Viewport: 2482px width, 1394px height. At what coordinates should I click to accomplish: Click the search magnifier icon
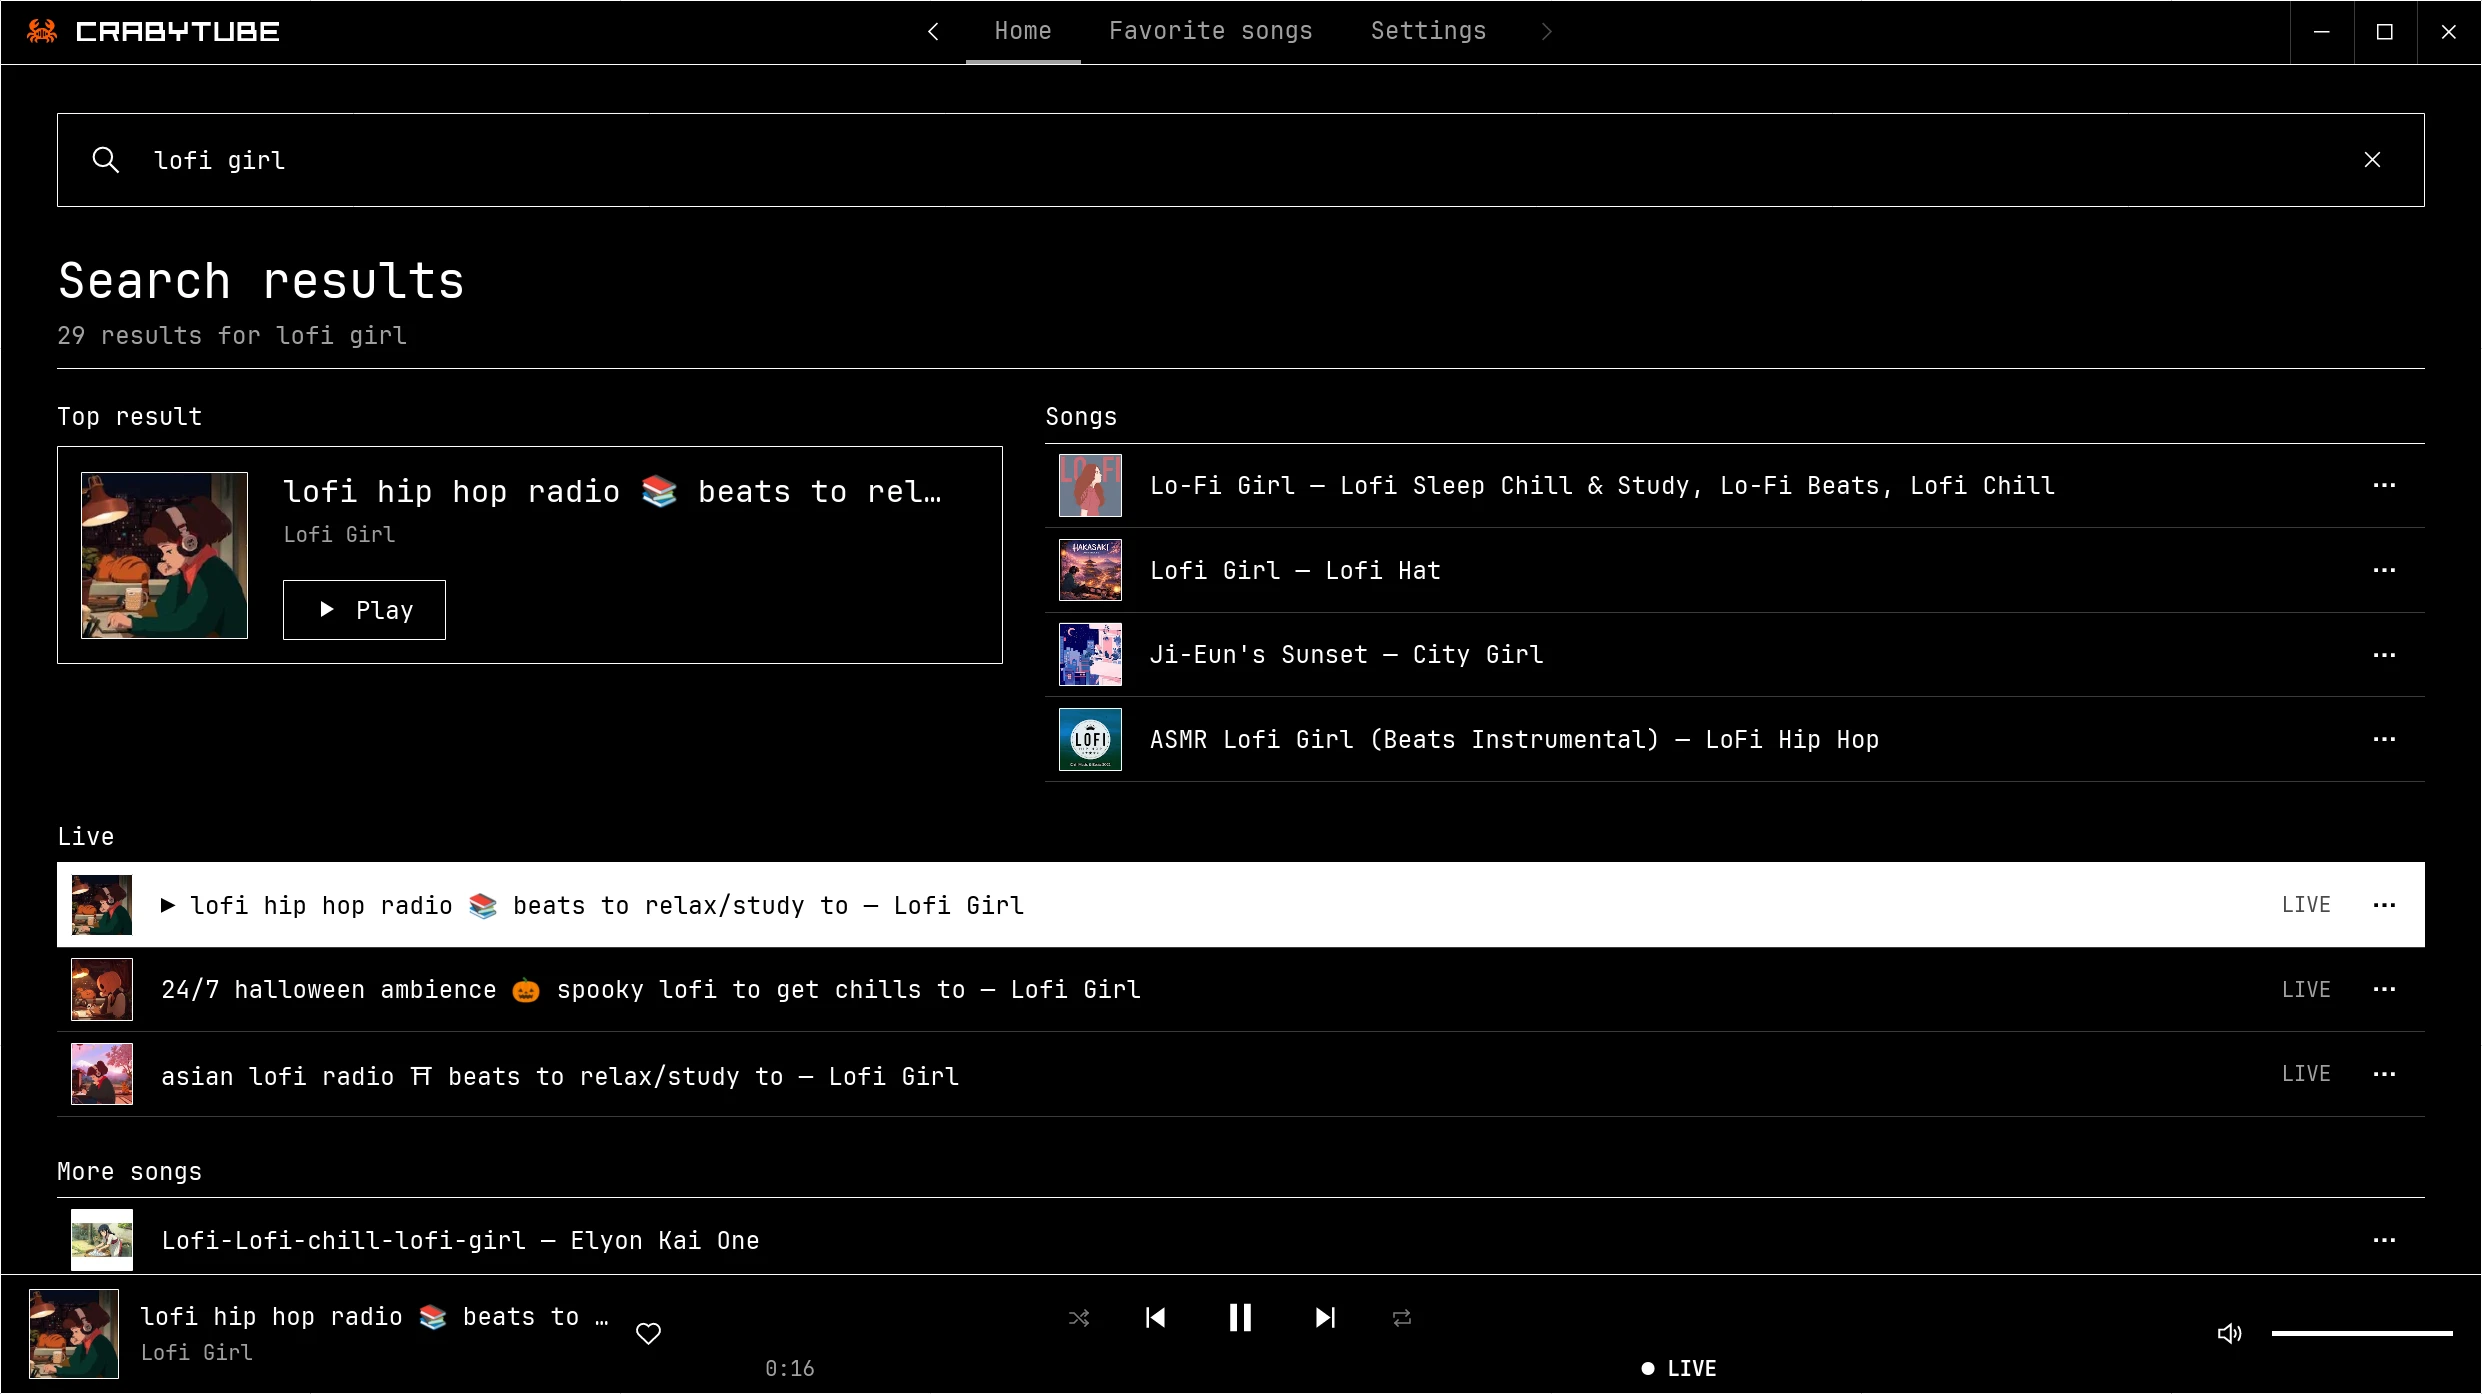click(105, 160)
